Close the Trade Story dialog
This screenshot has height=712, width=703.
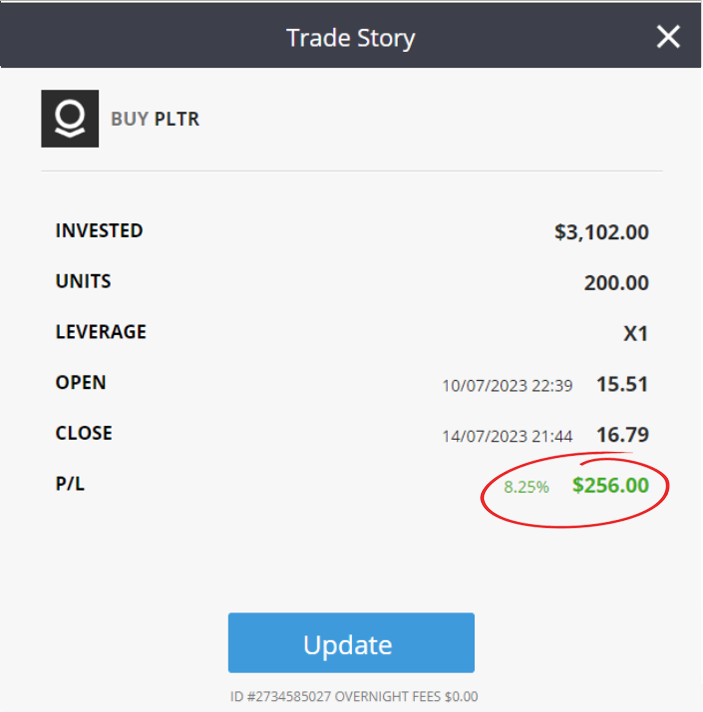click(x=668, y=37)
